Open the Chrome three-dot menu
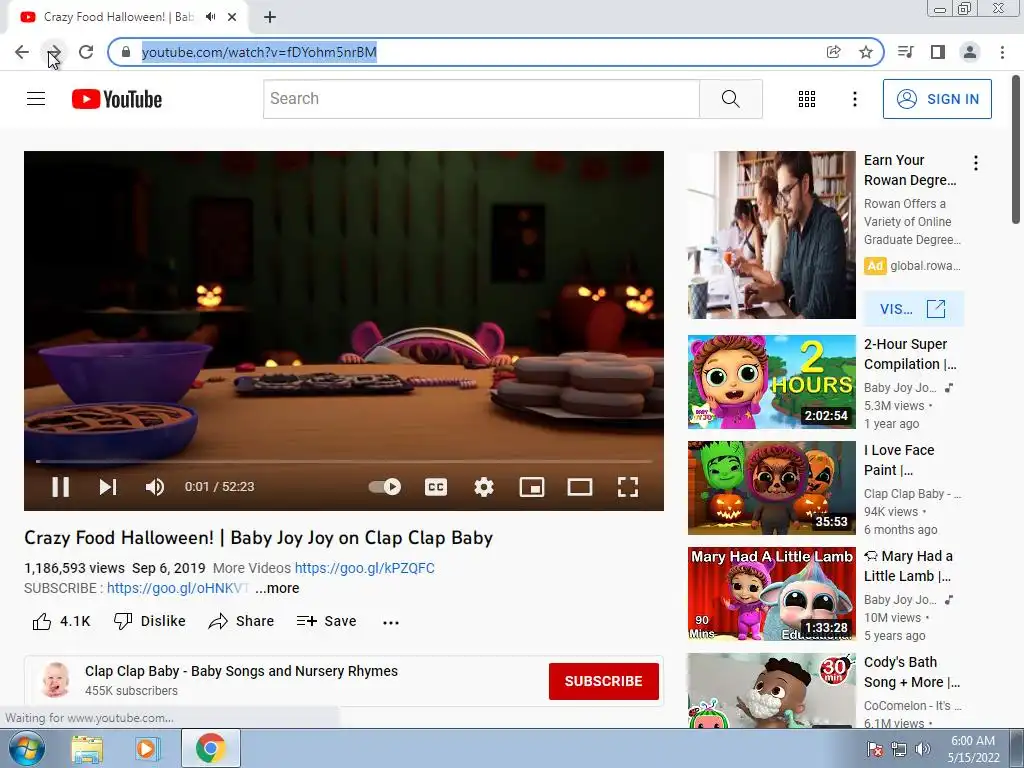This screenshot has height=768, width=1024. 1002,52
